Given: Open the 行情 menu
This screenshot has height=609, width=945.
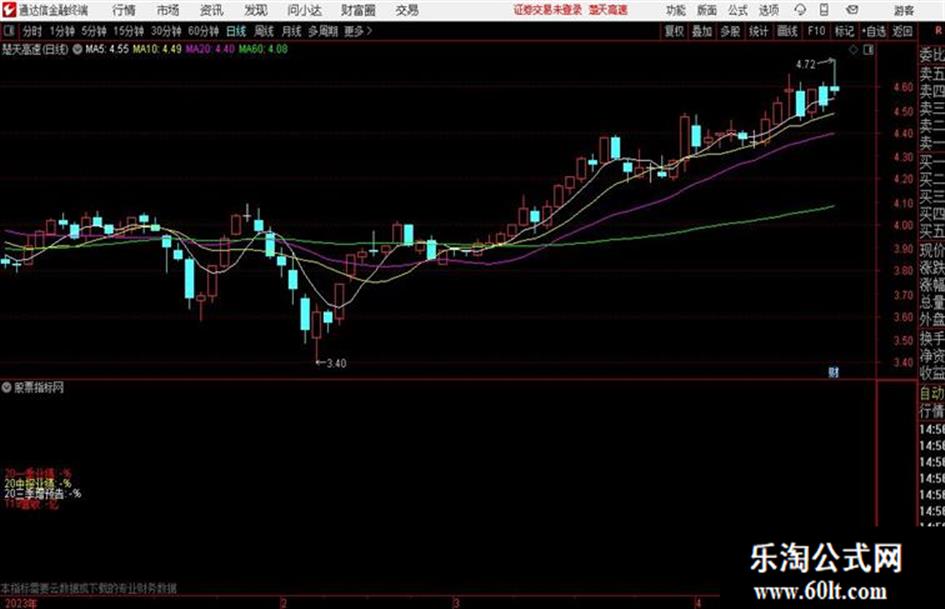Looking at the screenshot, I should coord(124,10).
